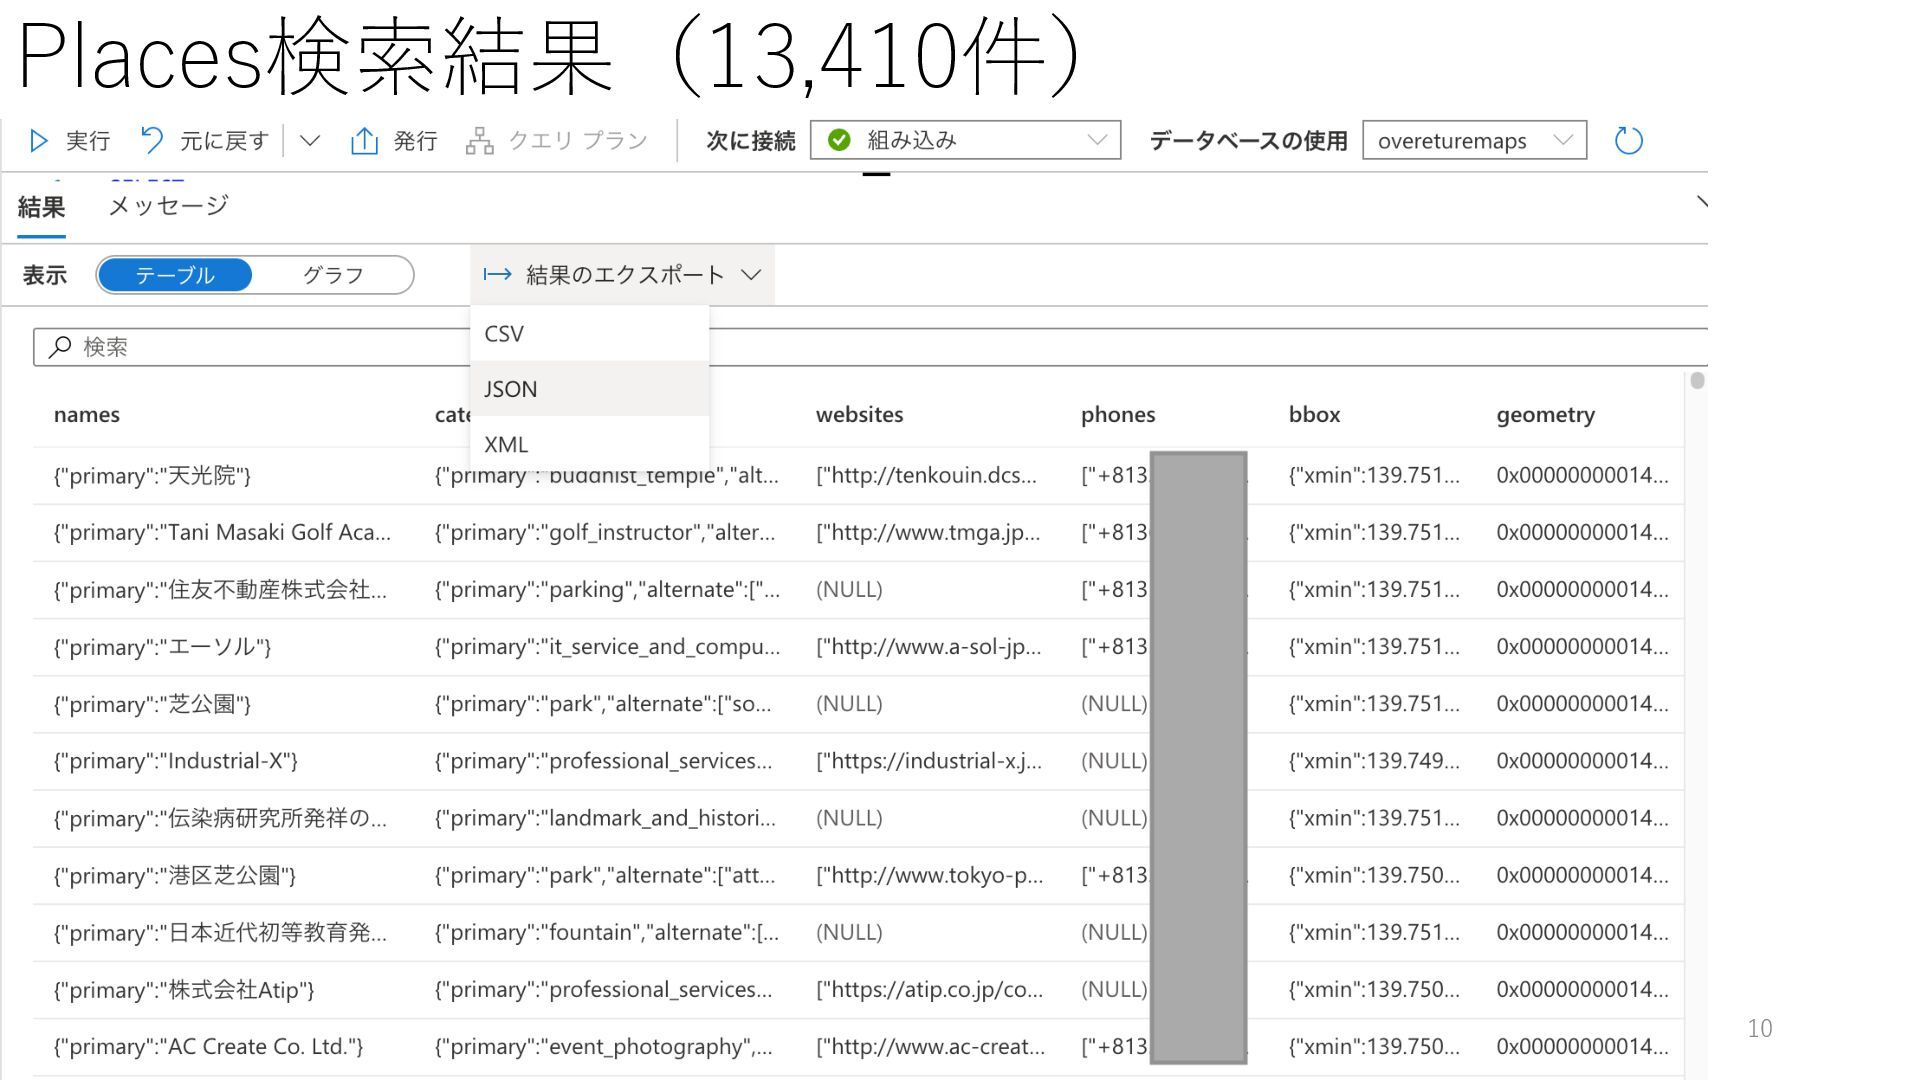The height and width of the screenshot is (1080, 1920).
Task: Click the export arrow icon beside 結果のエクスポート
Action: [x=497, y=275]
